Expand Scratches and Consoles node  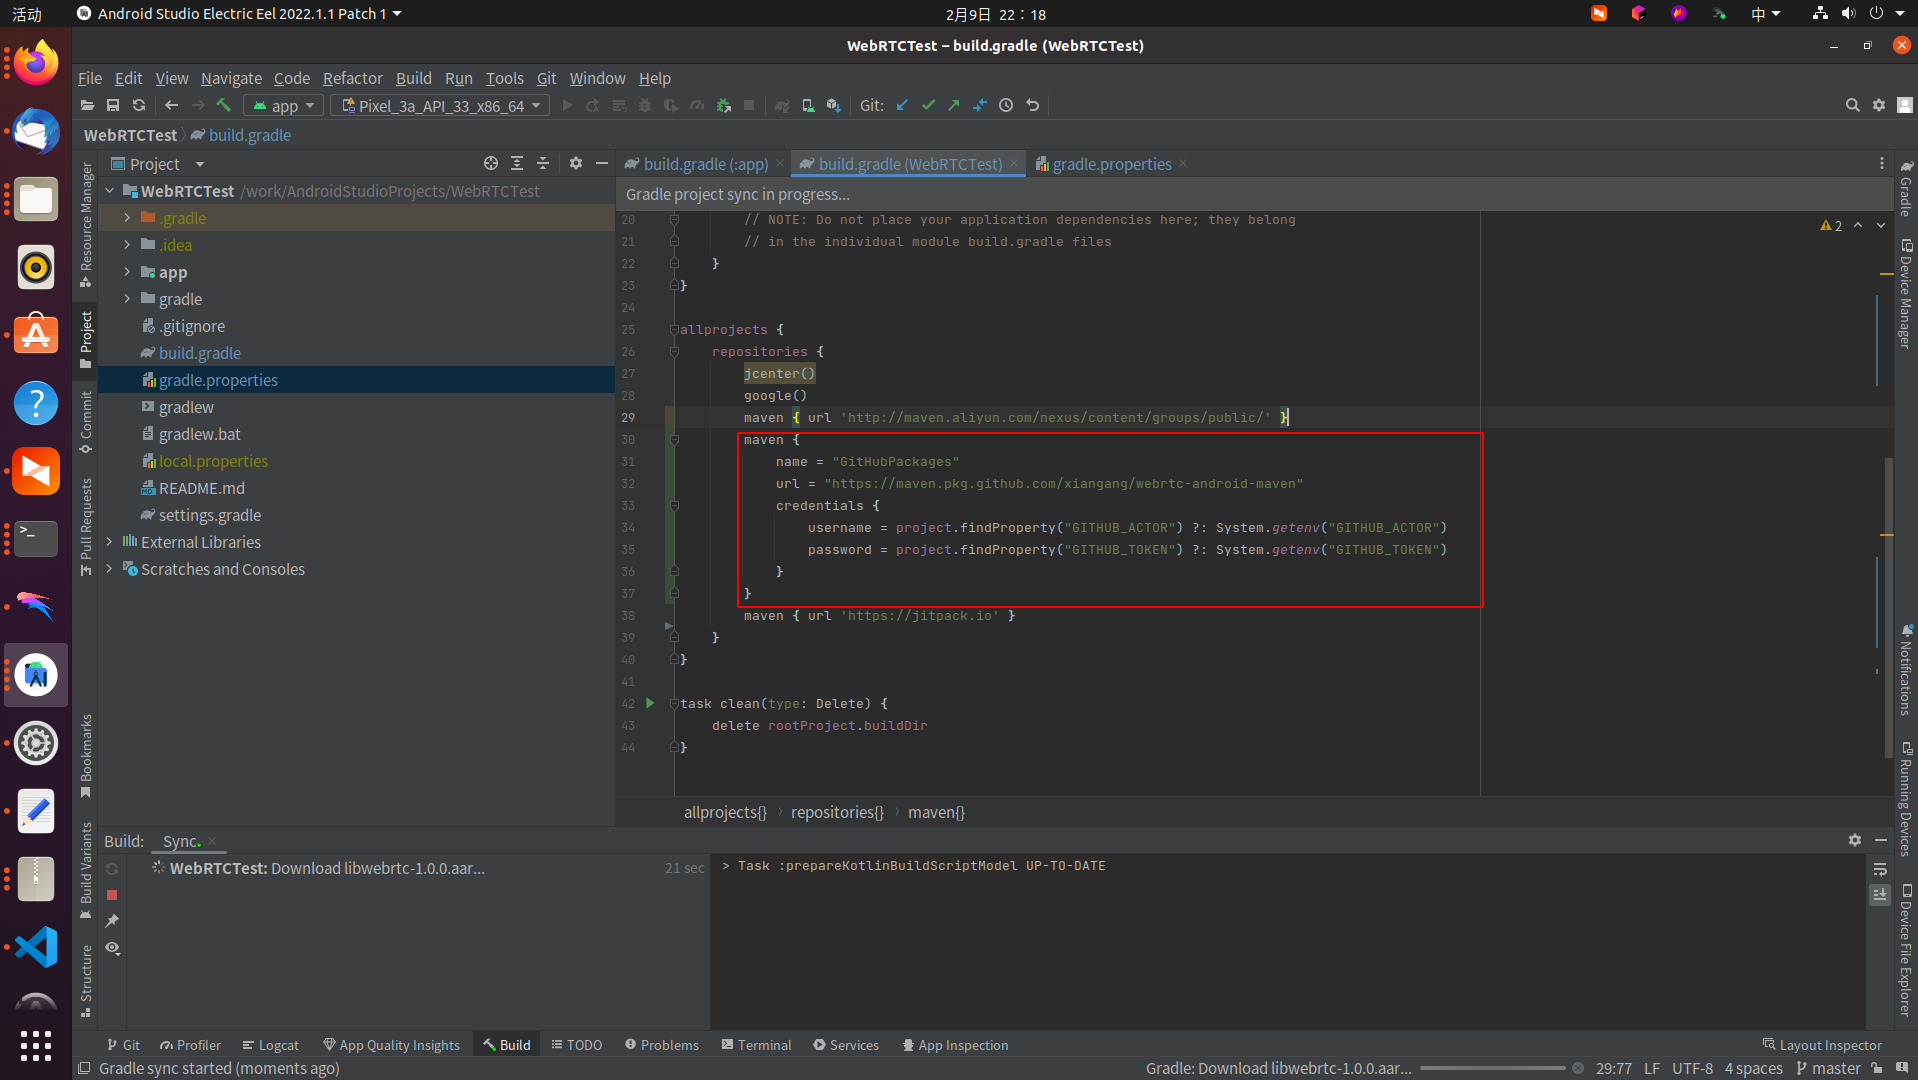click(109, 568)
